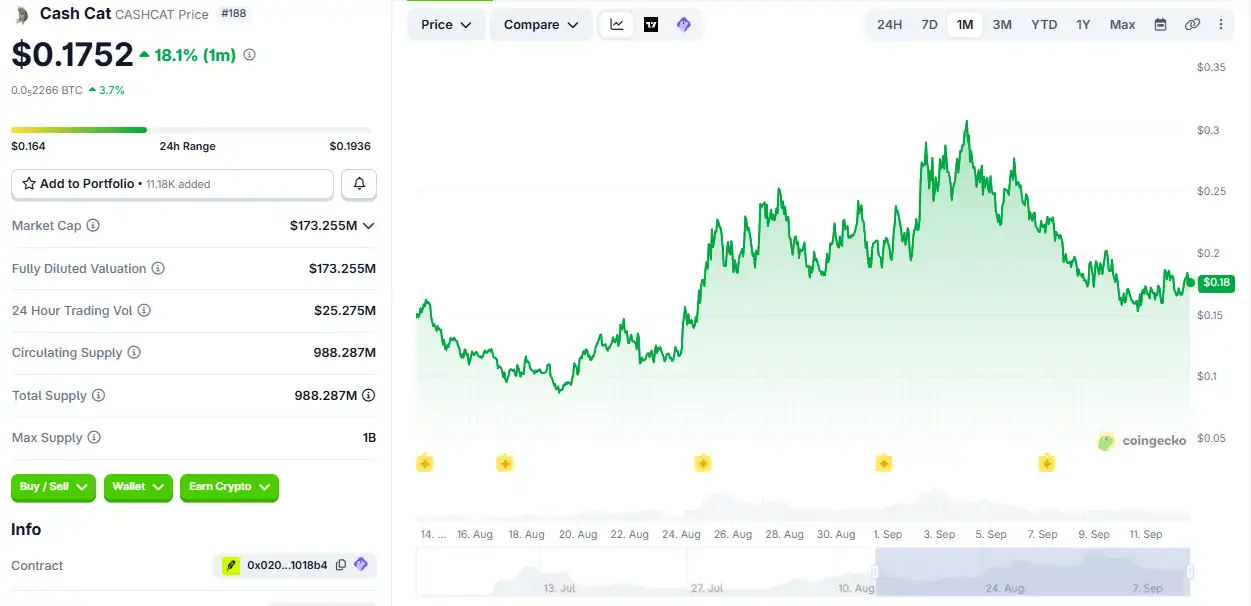
Task: Open chart more options three dots
Action: (1221, 24)
